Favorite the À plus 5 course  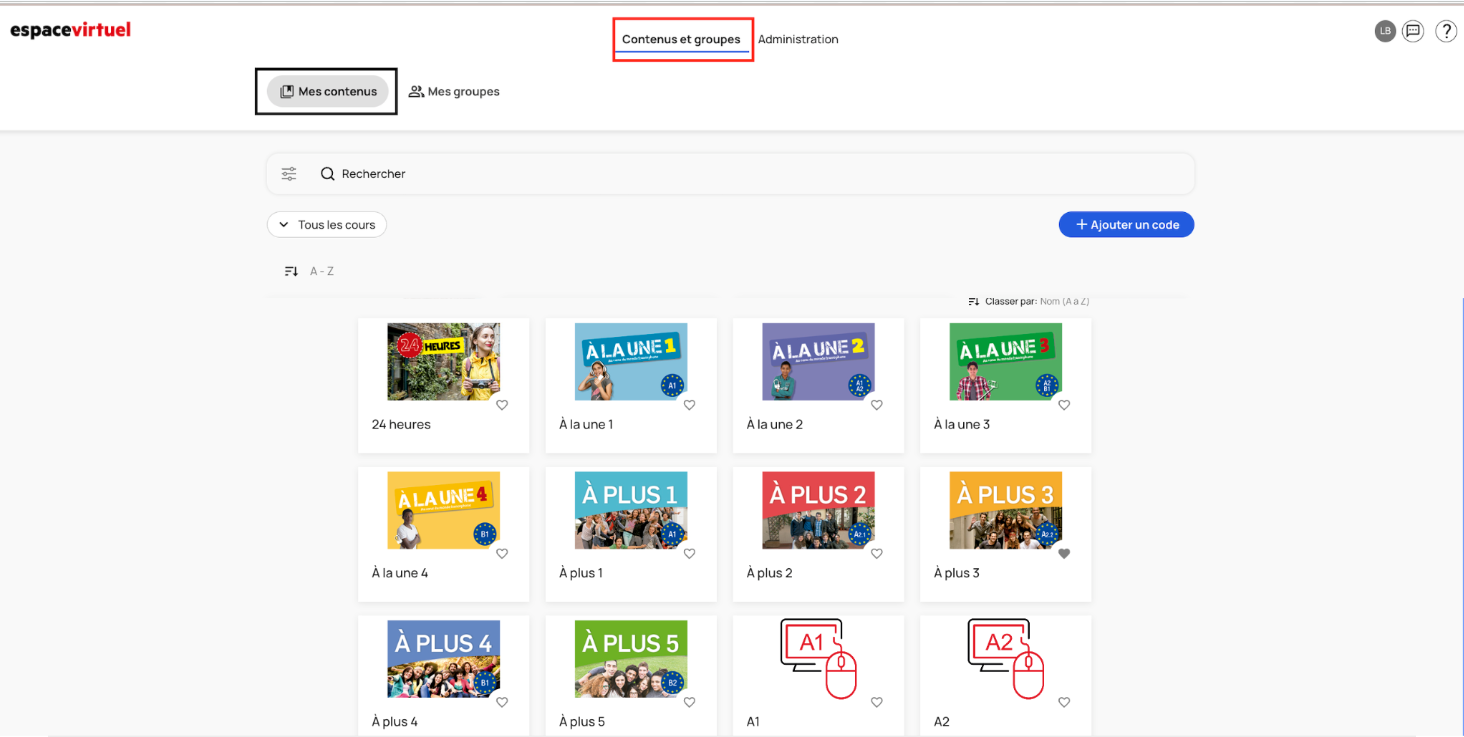coord(689,702)
